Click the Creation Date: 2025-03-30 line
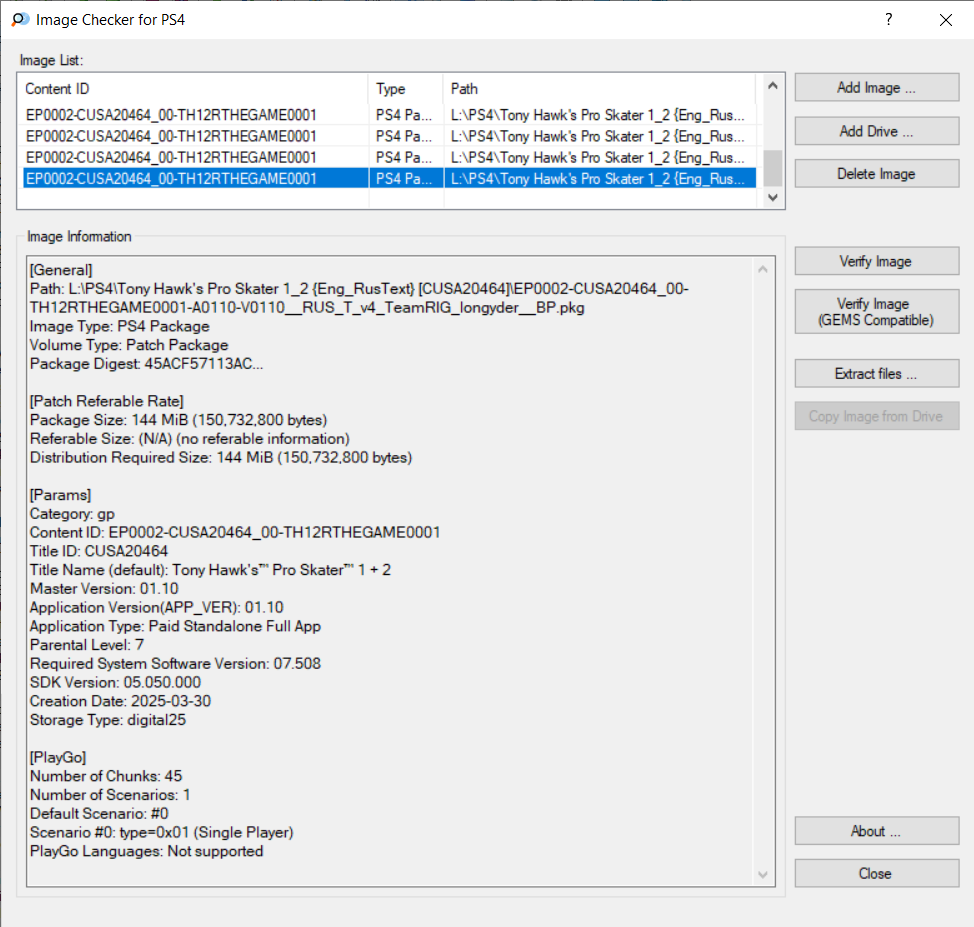This screenshot has width=974, height=927. tap(121, 701)
